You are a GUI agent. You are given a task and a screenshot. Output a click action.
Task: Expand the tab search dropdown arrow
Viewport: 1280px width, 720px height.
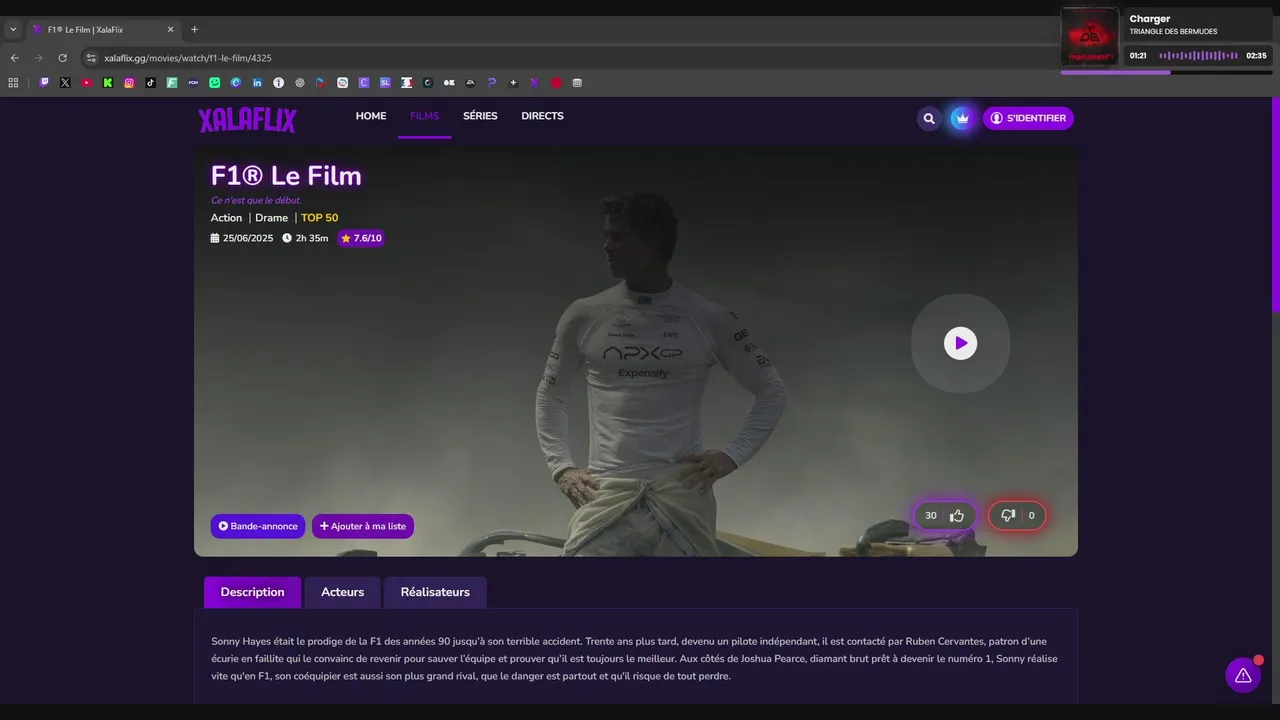(x=13, y=30)
